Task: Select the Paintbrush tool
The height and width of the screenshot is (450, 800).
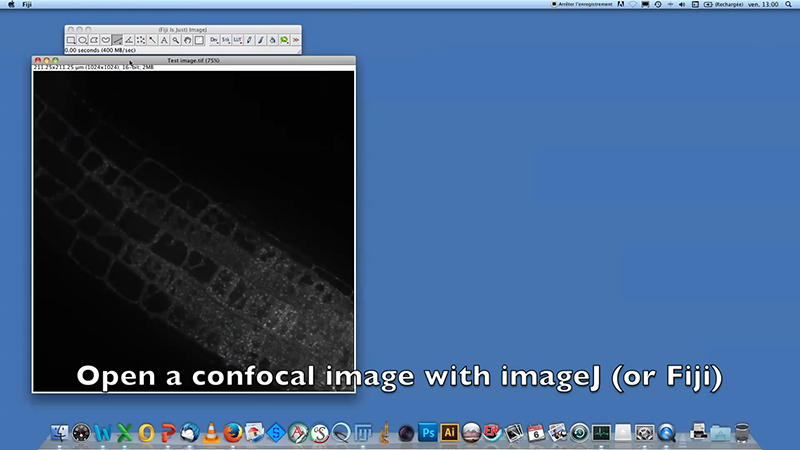Action: coord(261,40)
